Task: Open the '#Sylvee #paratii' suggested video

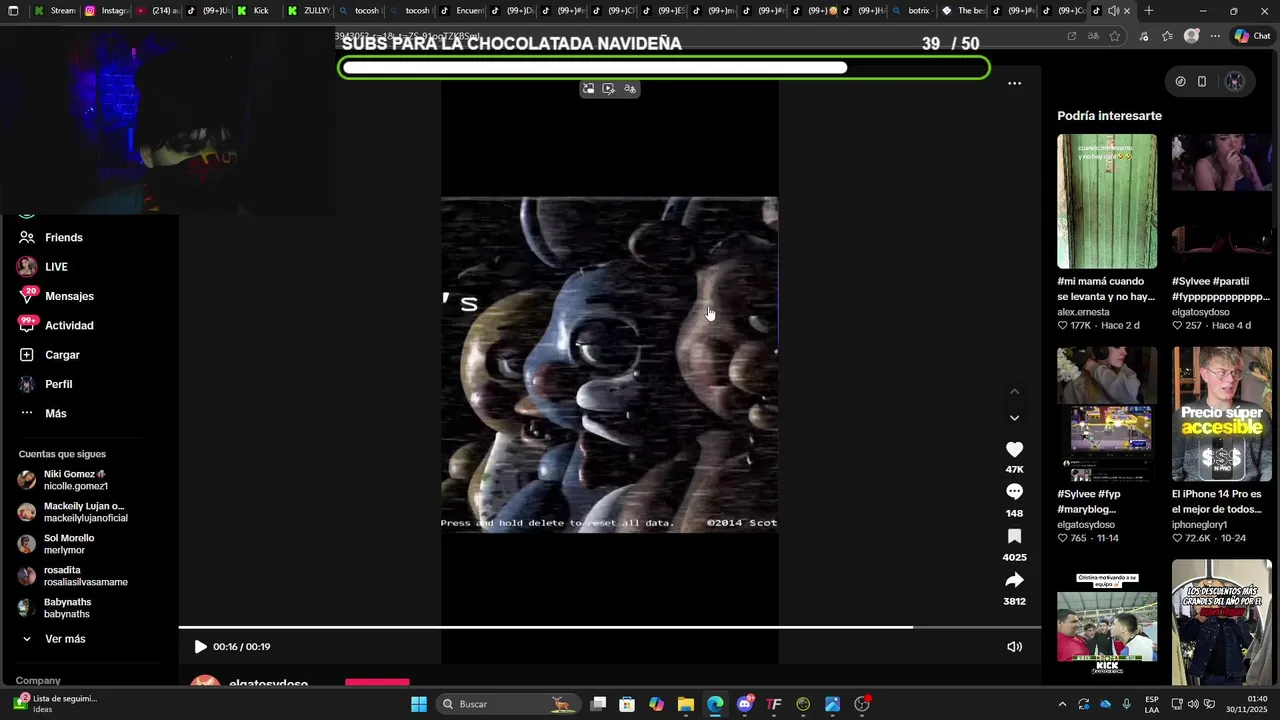Action: pyautogui.click(x=1222, y=201)
